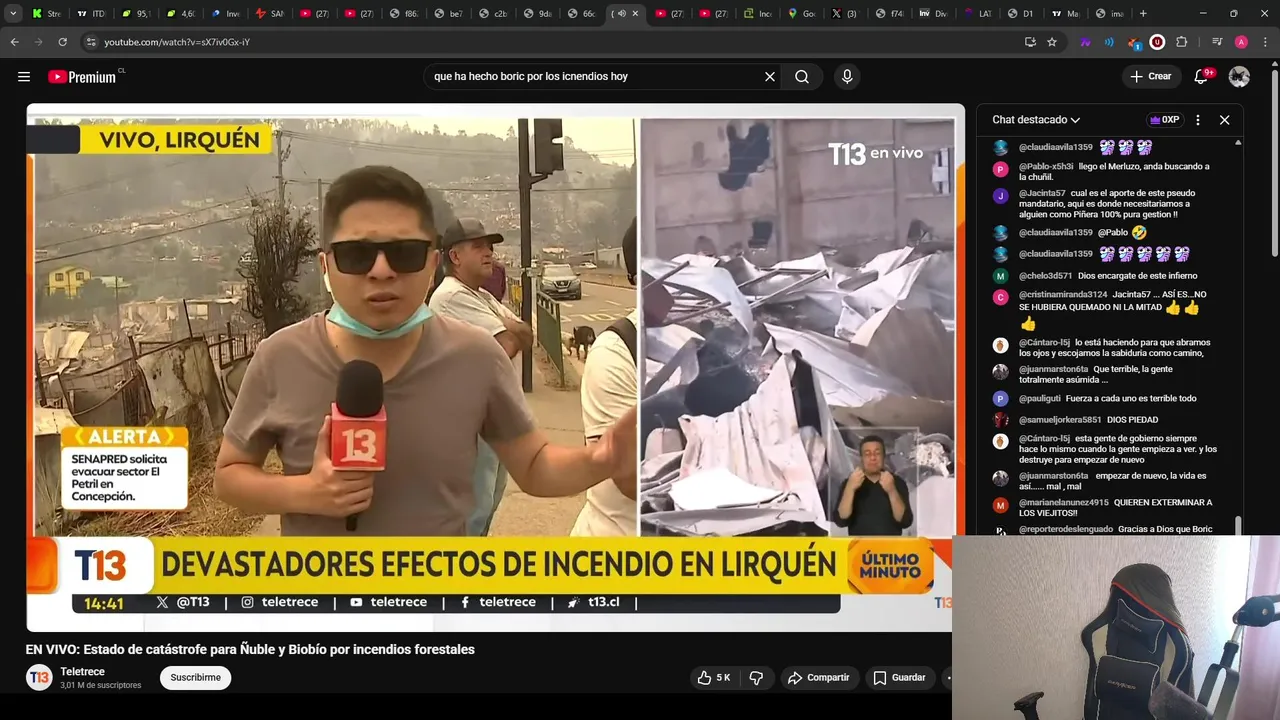Open the Chrome three-dot menu
1280x720 pixels.
point(1265,42)
